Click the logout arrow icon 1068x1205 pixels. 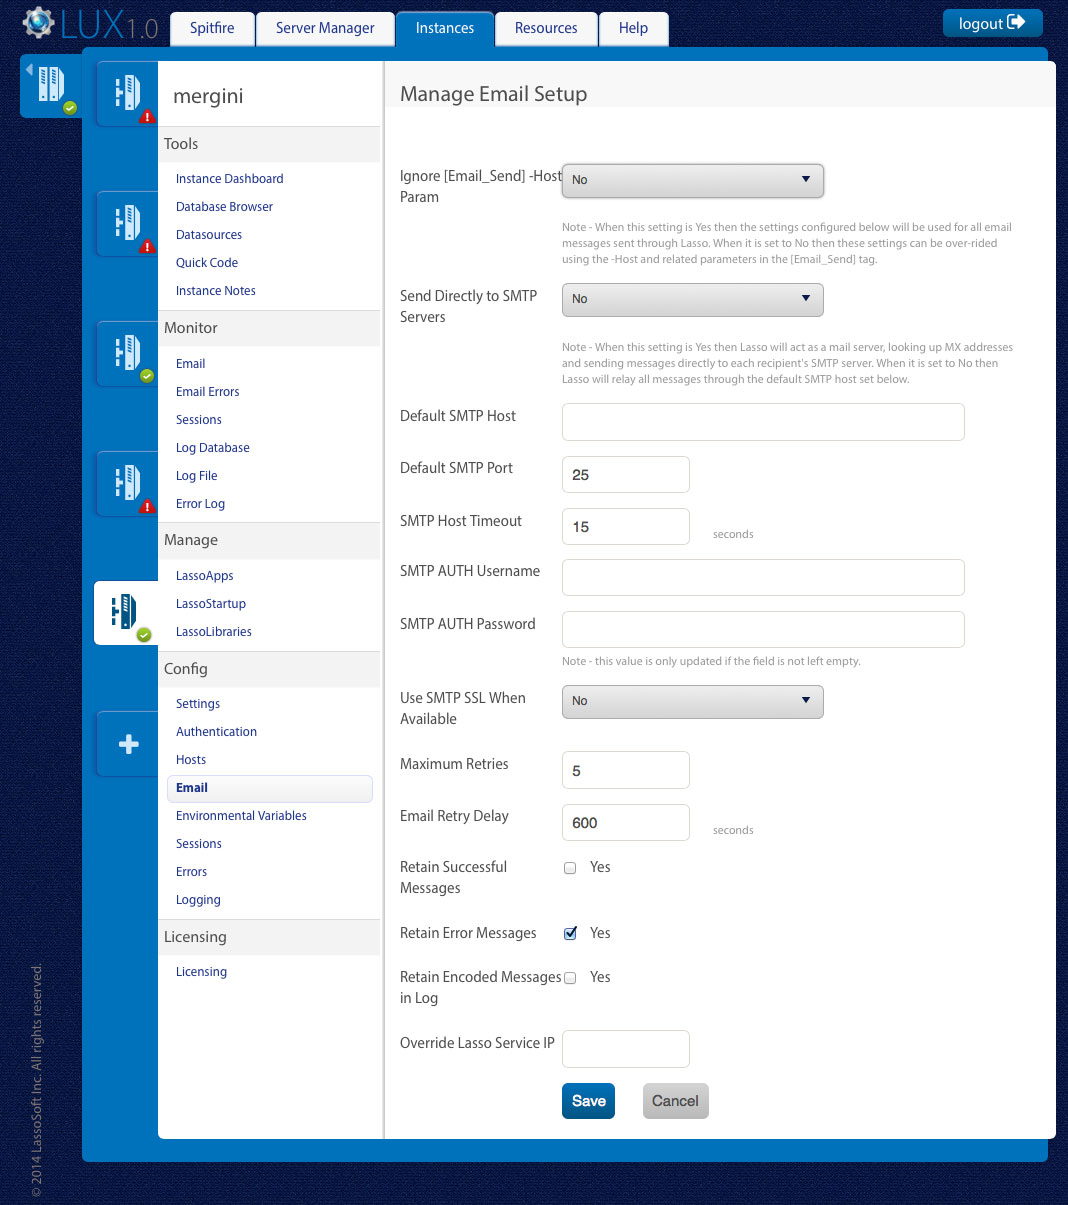[x=1016, y=23]
